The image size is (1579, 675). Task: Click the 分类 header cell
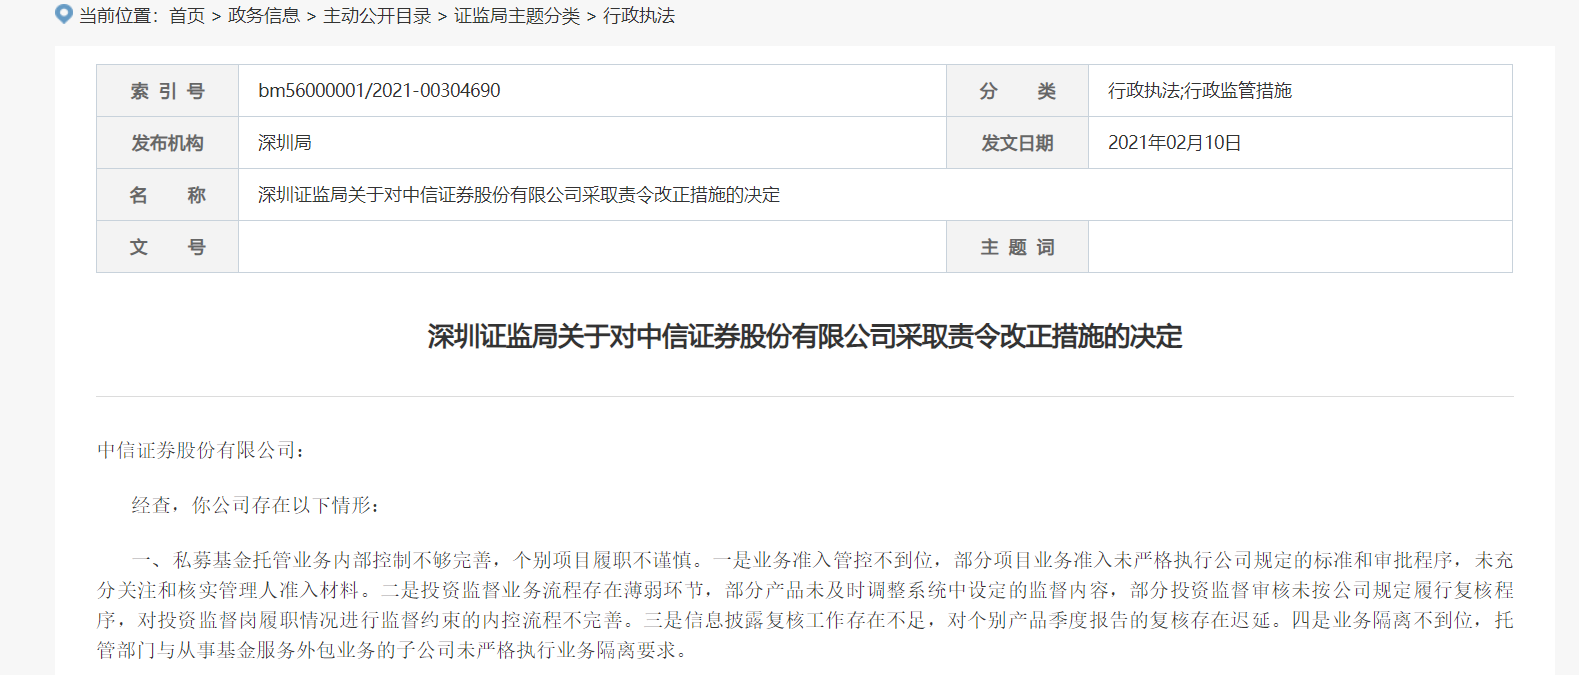1017,91
